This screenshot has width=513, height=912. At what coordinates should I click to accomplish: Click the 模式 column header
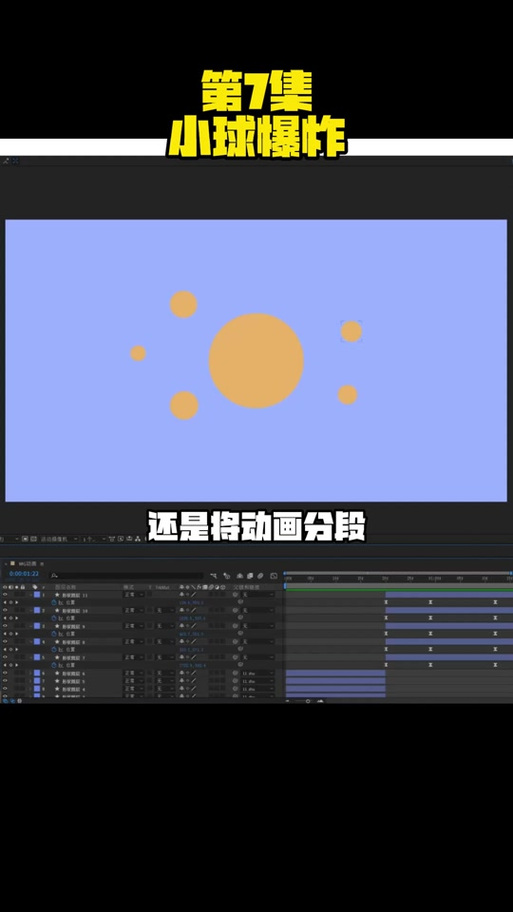[127, 587]
